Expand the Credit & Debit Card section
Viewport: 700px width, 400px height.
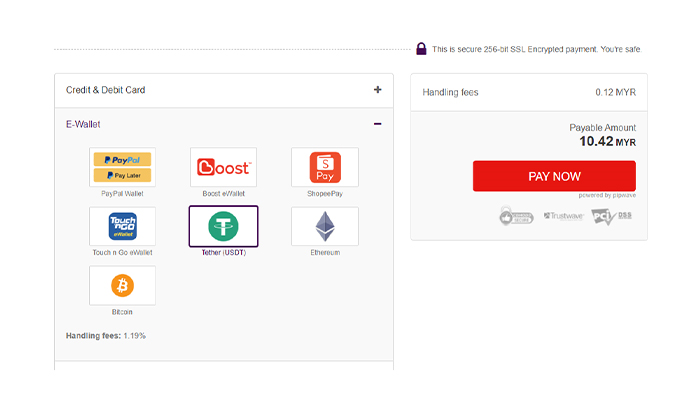(x=378, y=90)
